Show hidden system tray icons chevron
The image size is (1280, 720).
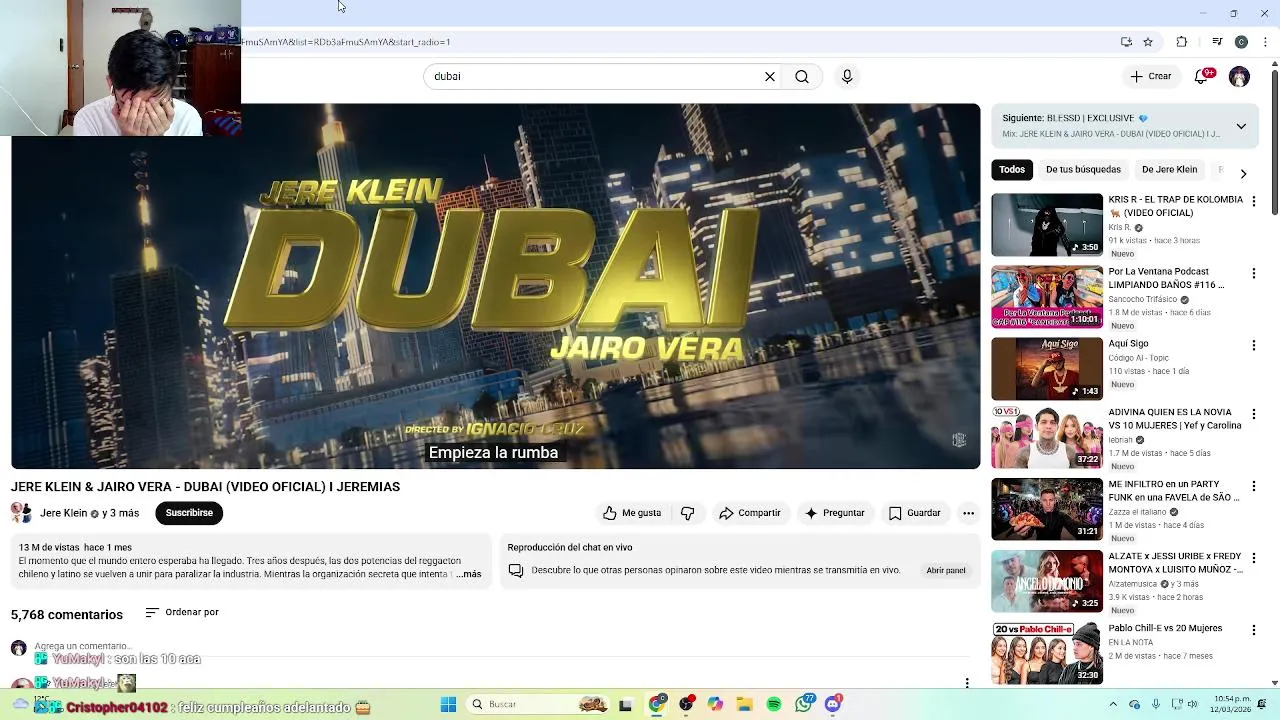(1113, 705)
